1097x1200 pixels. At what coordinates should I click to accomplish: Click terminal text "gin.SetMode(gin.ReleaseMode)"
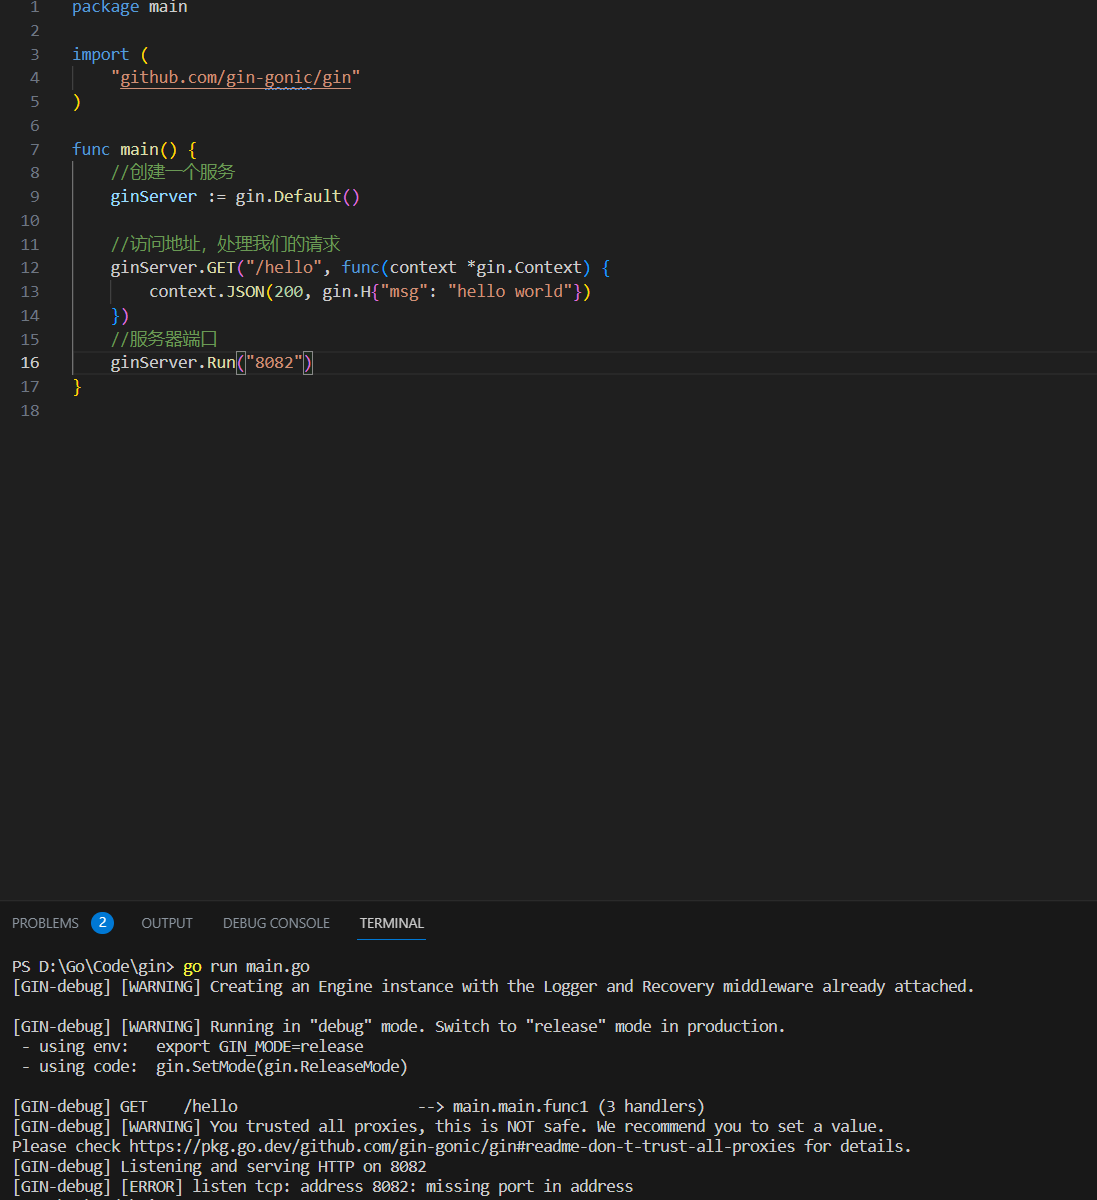coord(282,1066)
